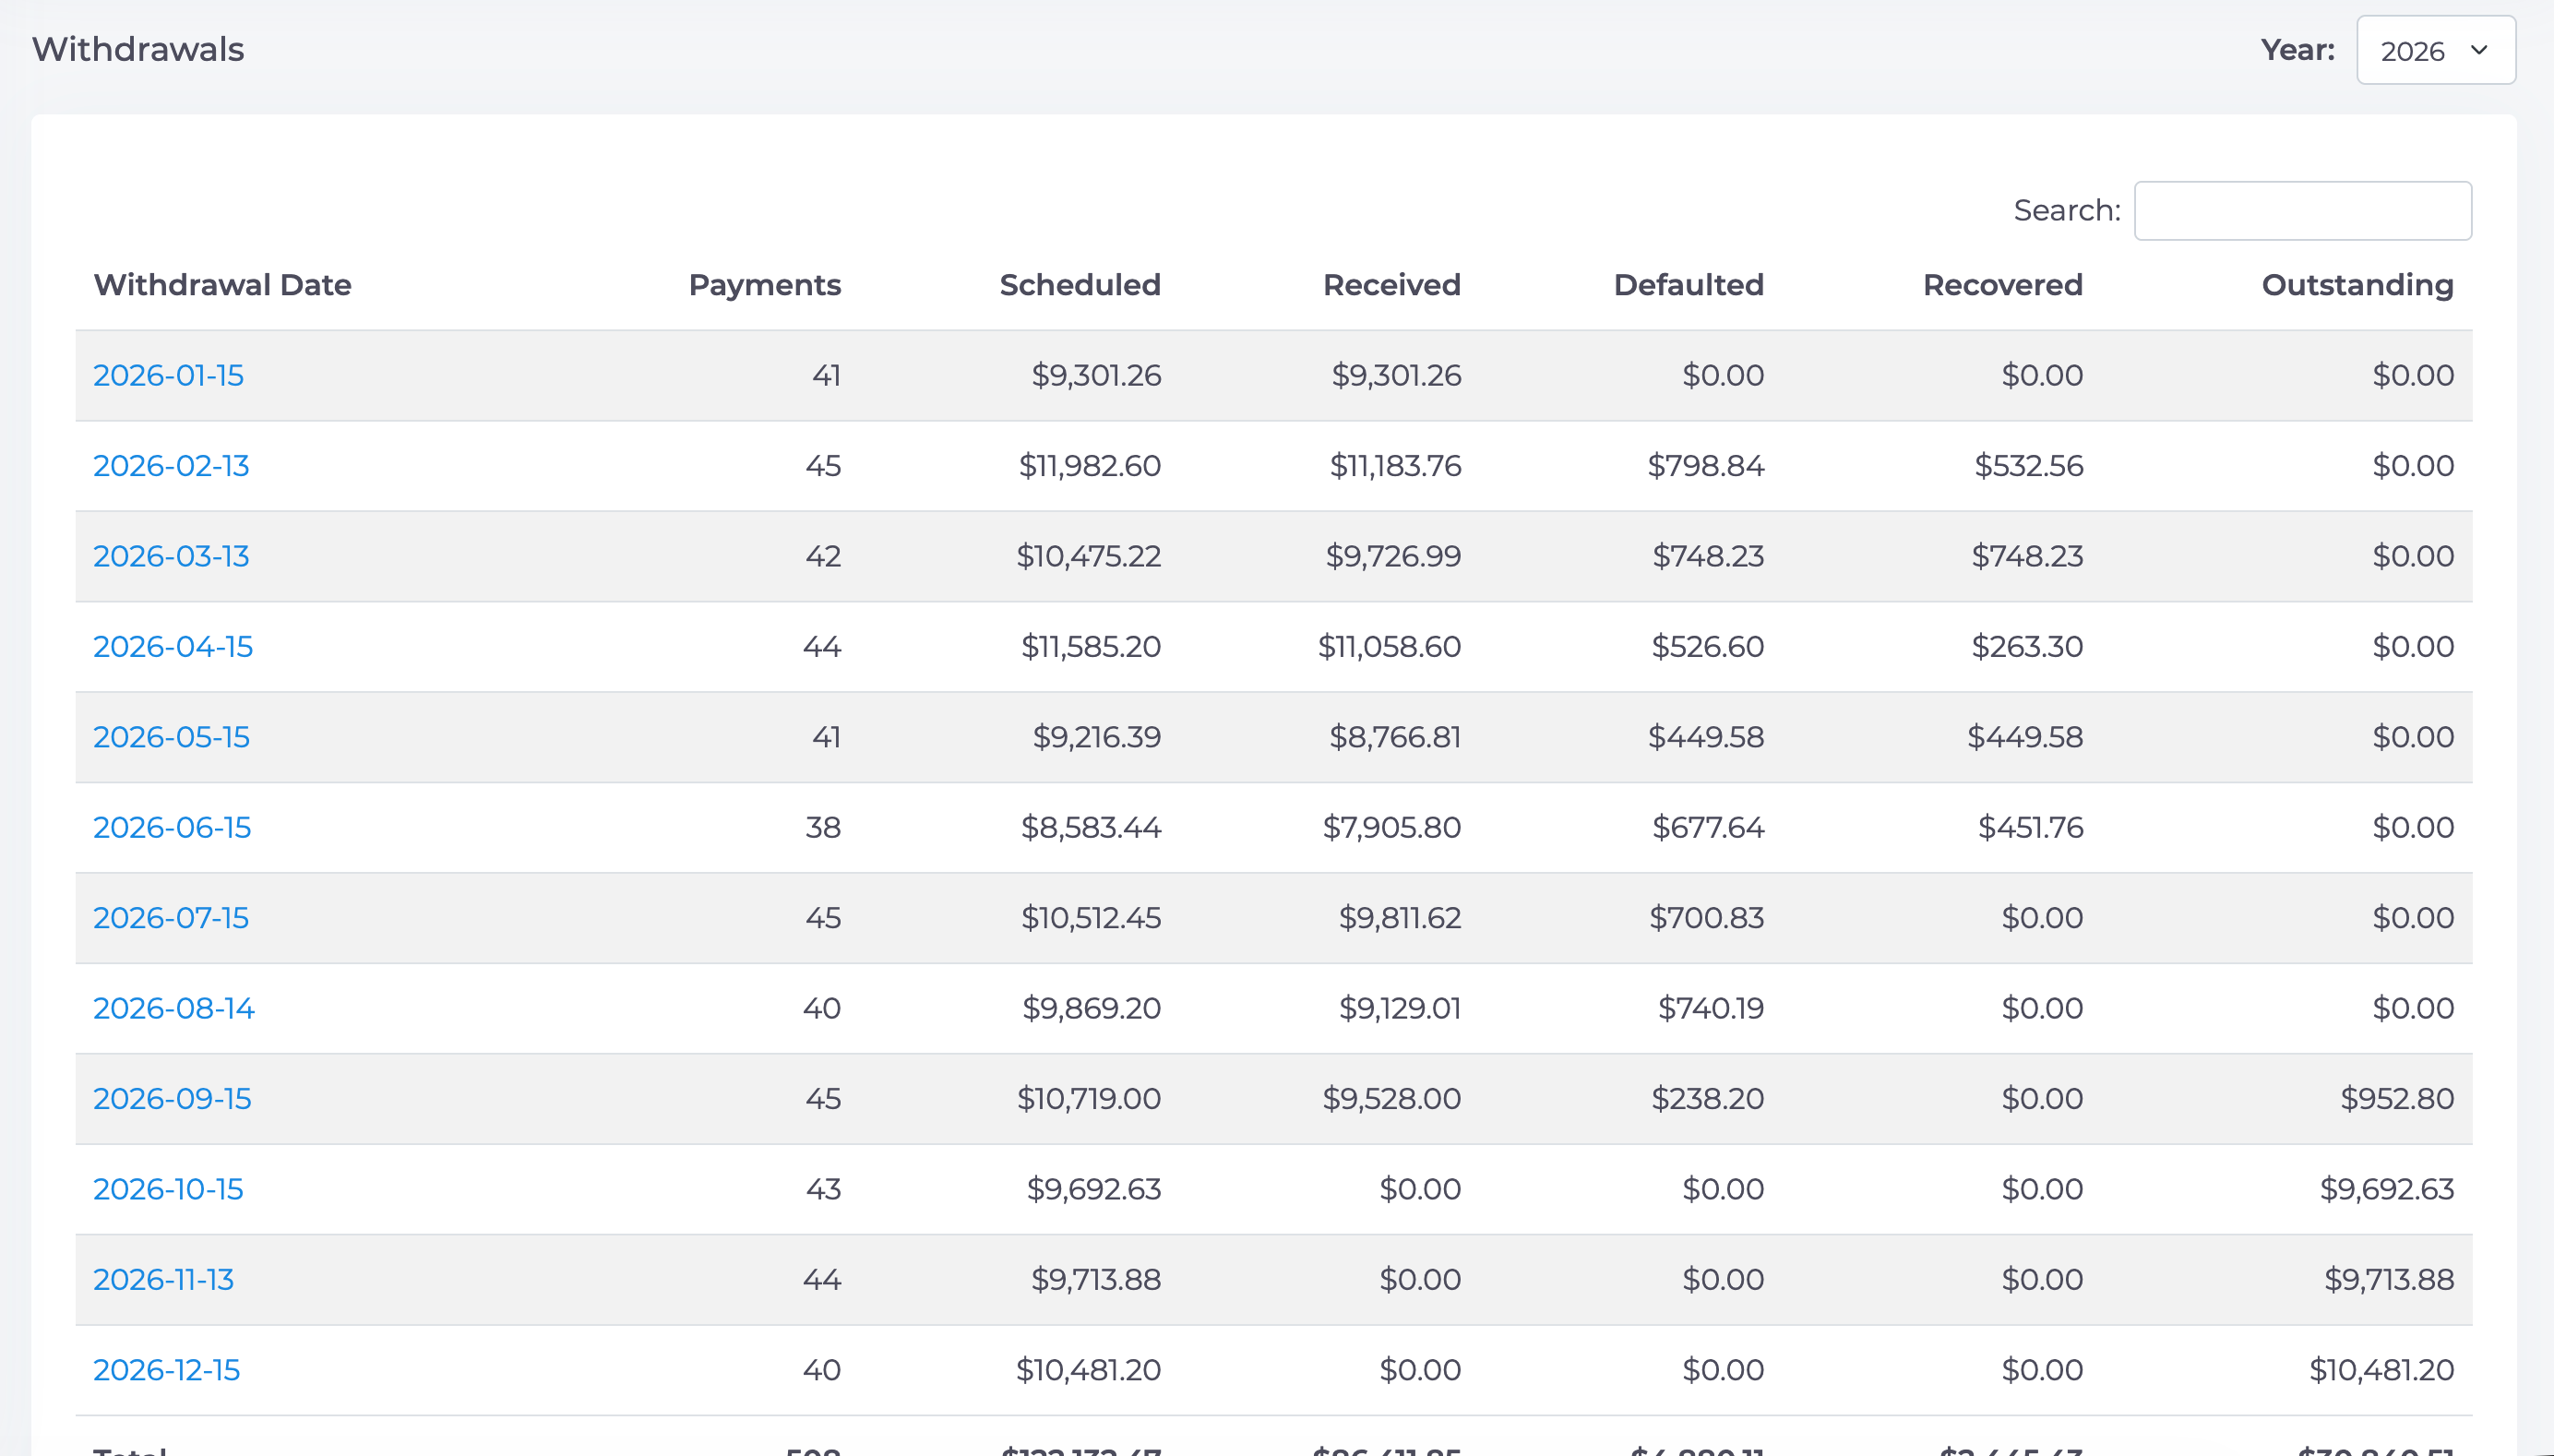Select Received amount $11,058.60
Image resolution: width=2554 pixels, height=1456 pixels.
1390,646
